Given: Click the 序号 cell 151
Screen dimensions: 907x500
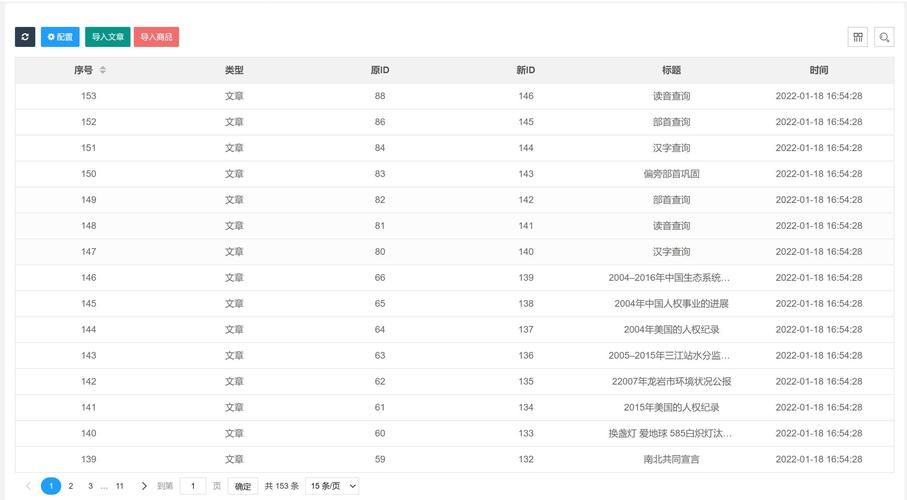Looking at the screenshot, I should point(89,148).
